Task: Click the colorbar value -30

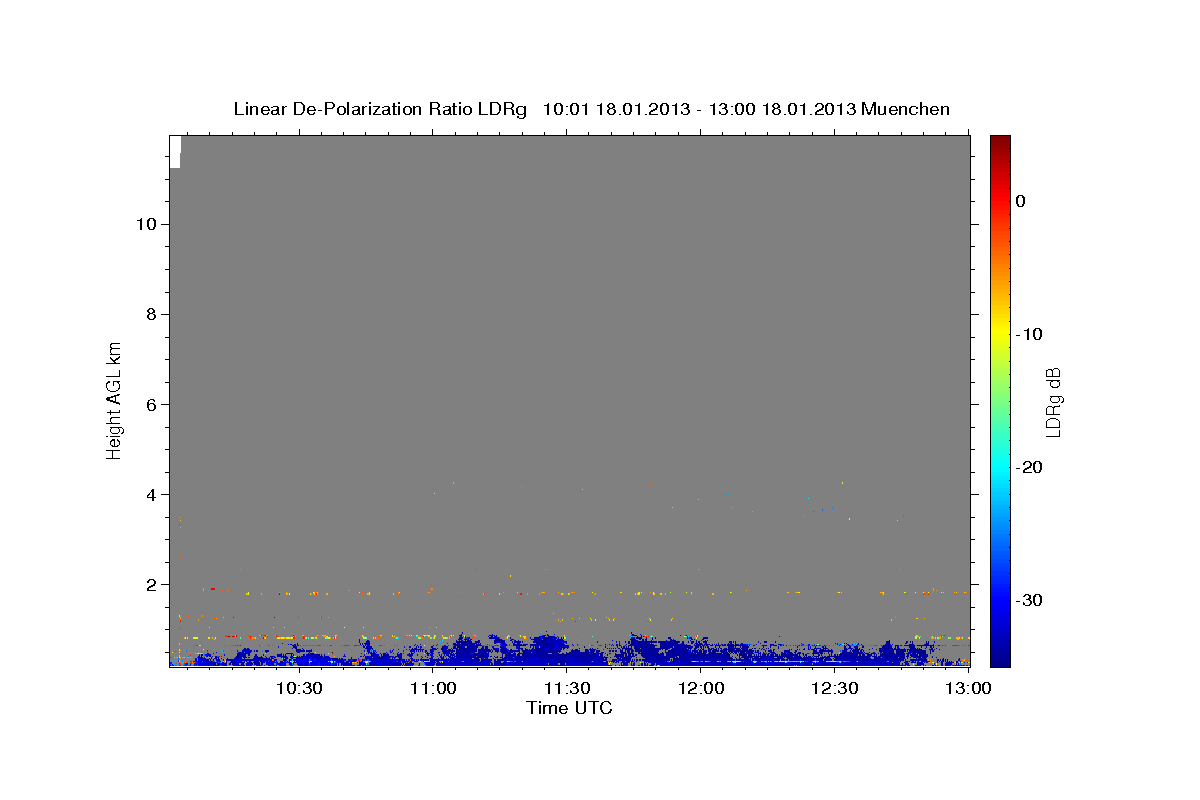Action: click(x=1029, y=600)
